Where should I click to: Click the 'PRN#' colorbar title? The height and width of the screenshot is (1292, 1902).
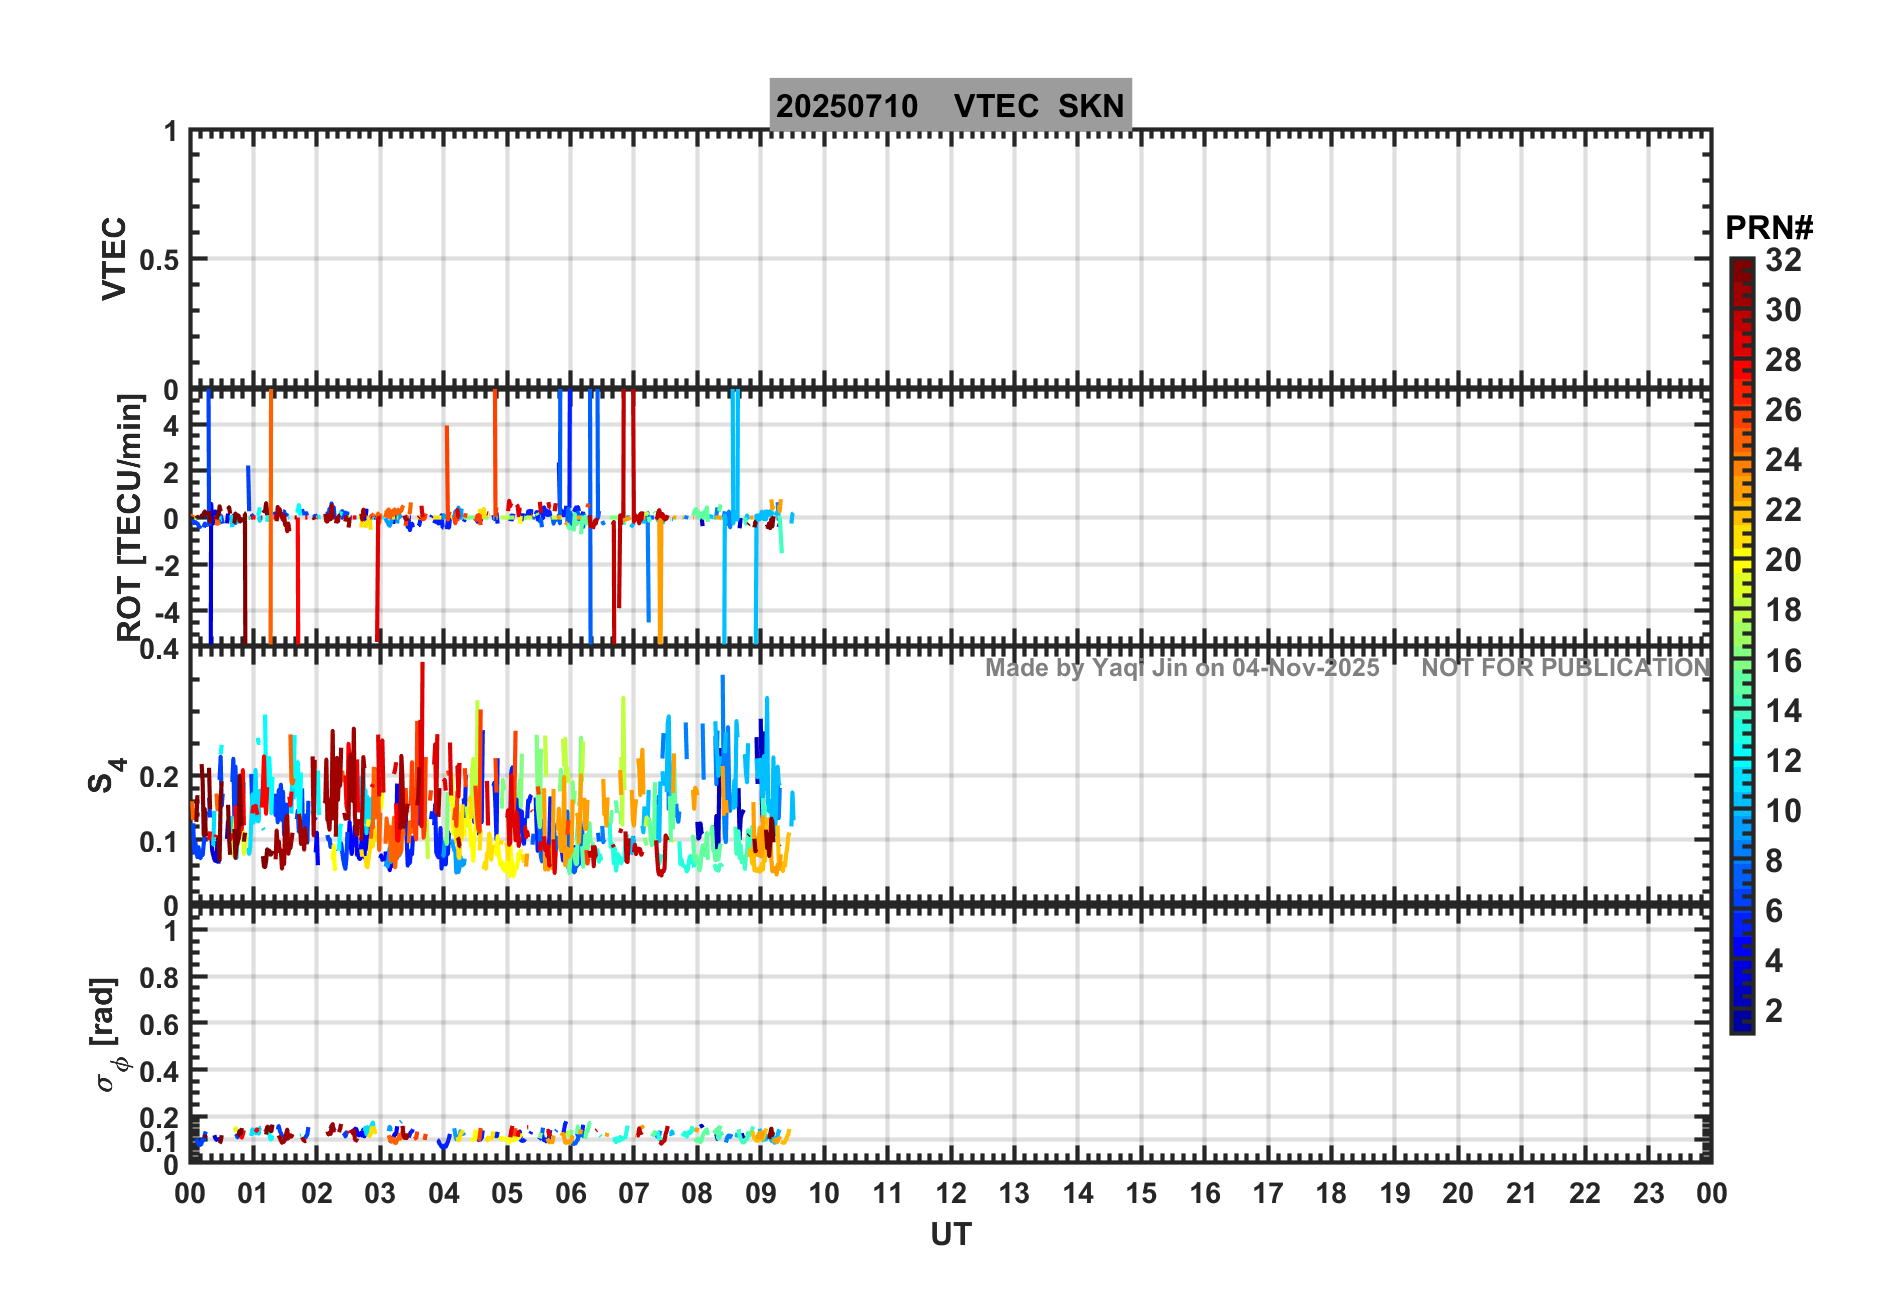pos(1769,228)
